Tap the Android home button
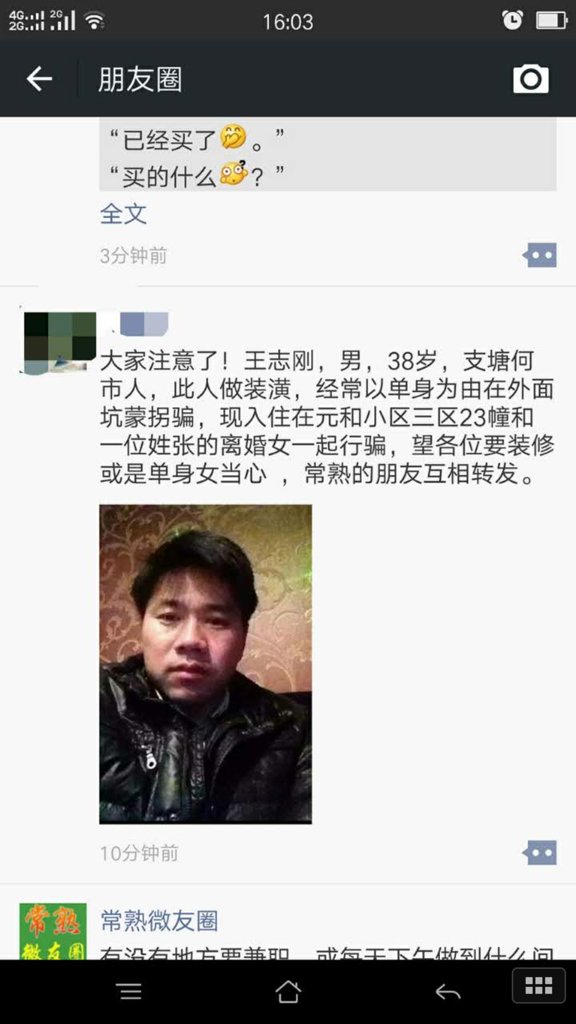The width and height of the screenshot is (576, 1024). (288, 991)
